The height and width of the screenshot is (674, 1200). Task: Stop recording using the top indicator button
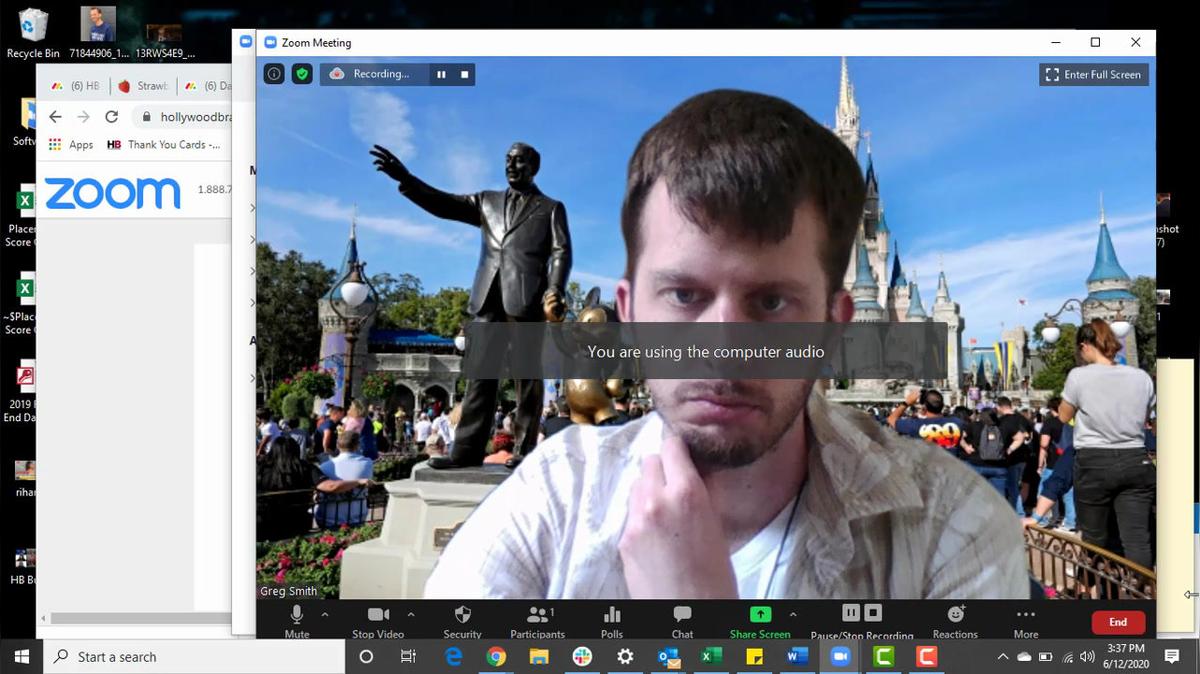pos(464,74)
